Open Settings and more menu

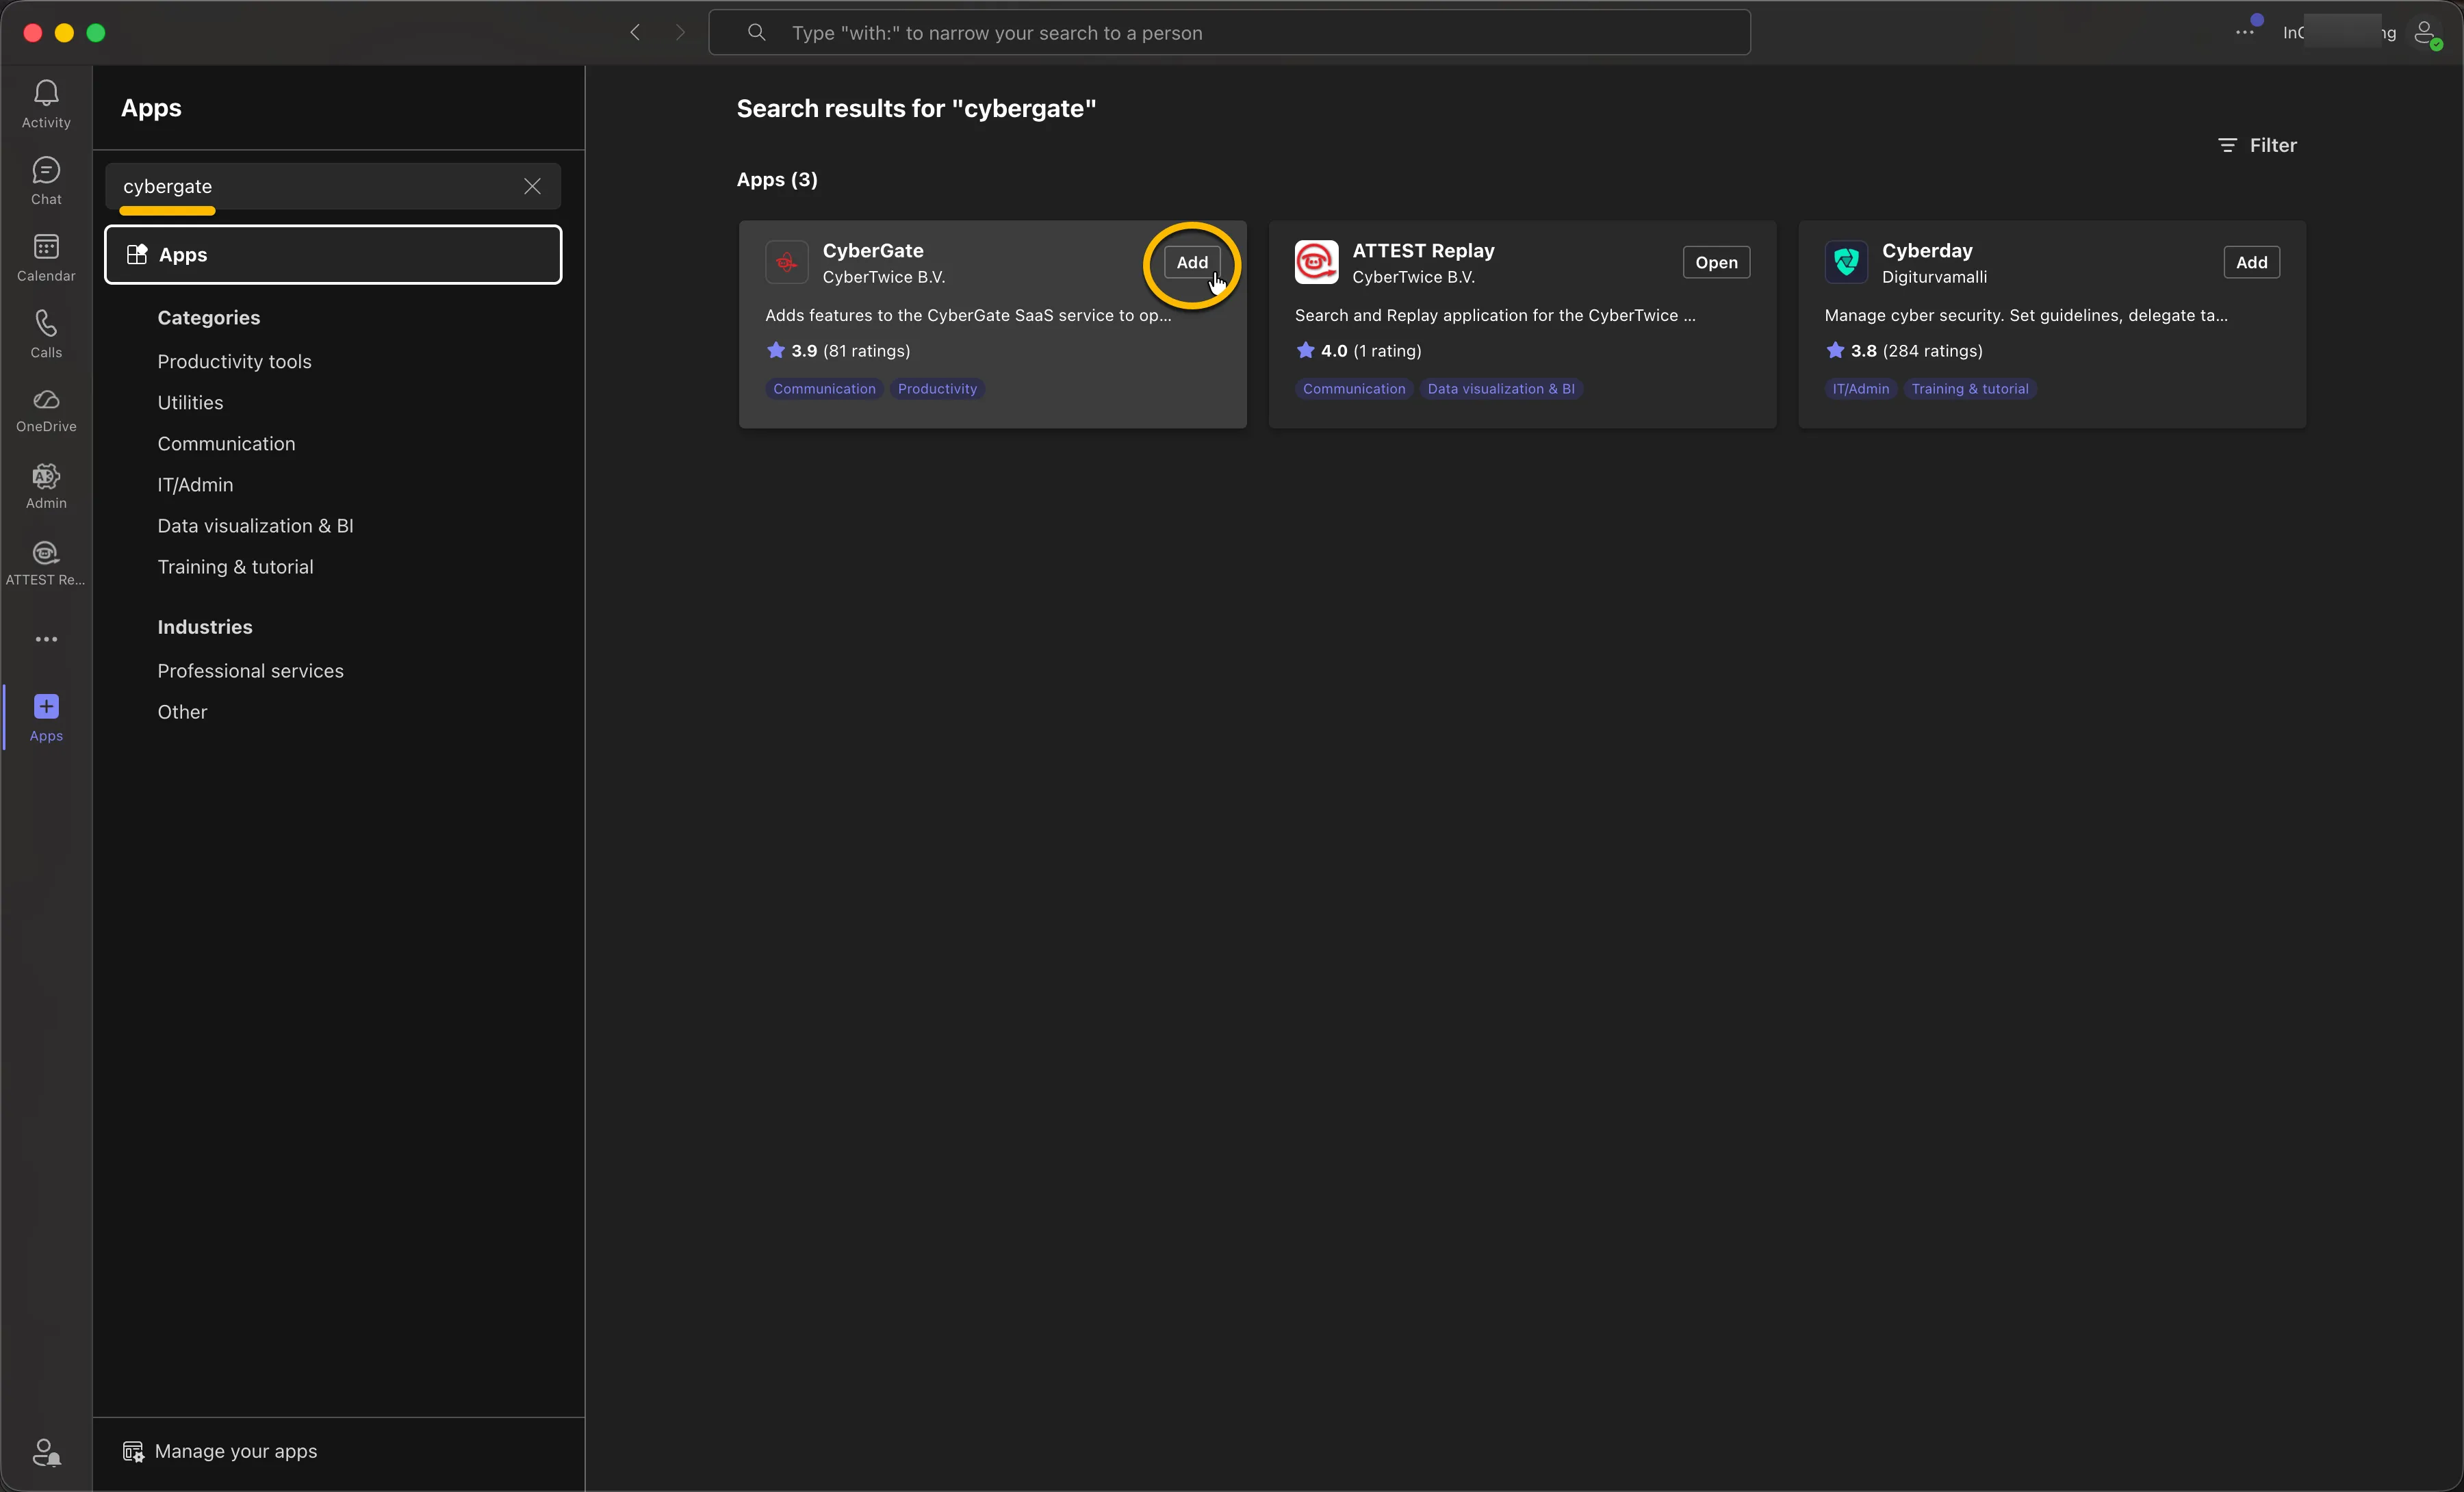(x=2245, y=32)
